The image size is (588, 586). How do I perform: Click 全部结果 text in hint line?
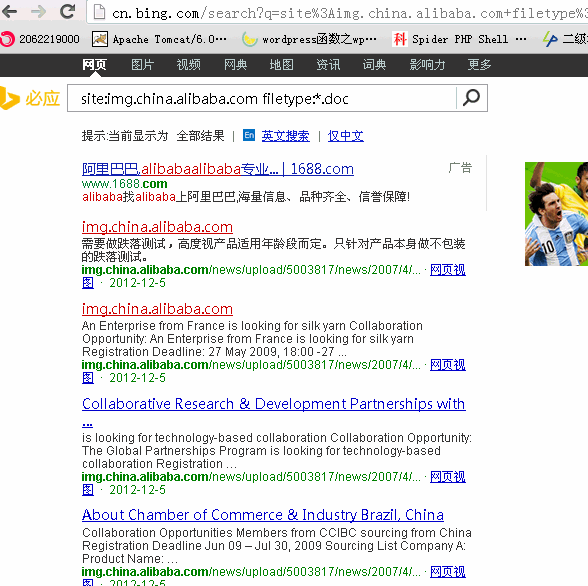200,136
